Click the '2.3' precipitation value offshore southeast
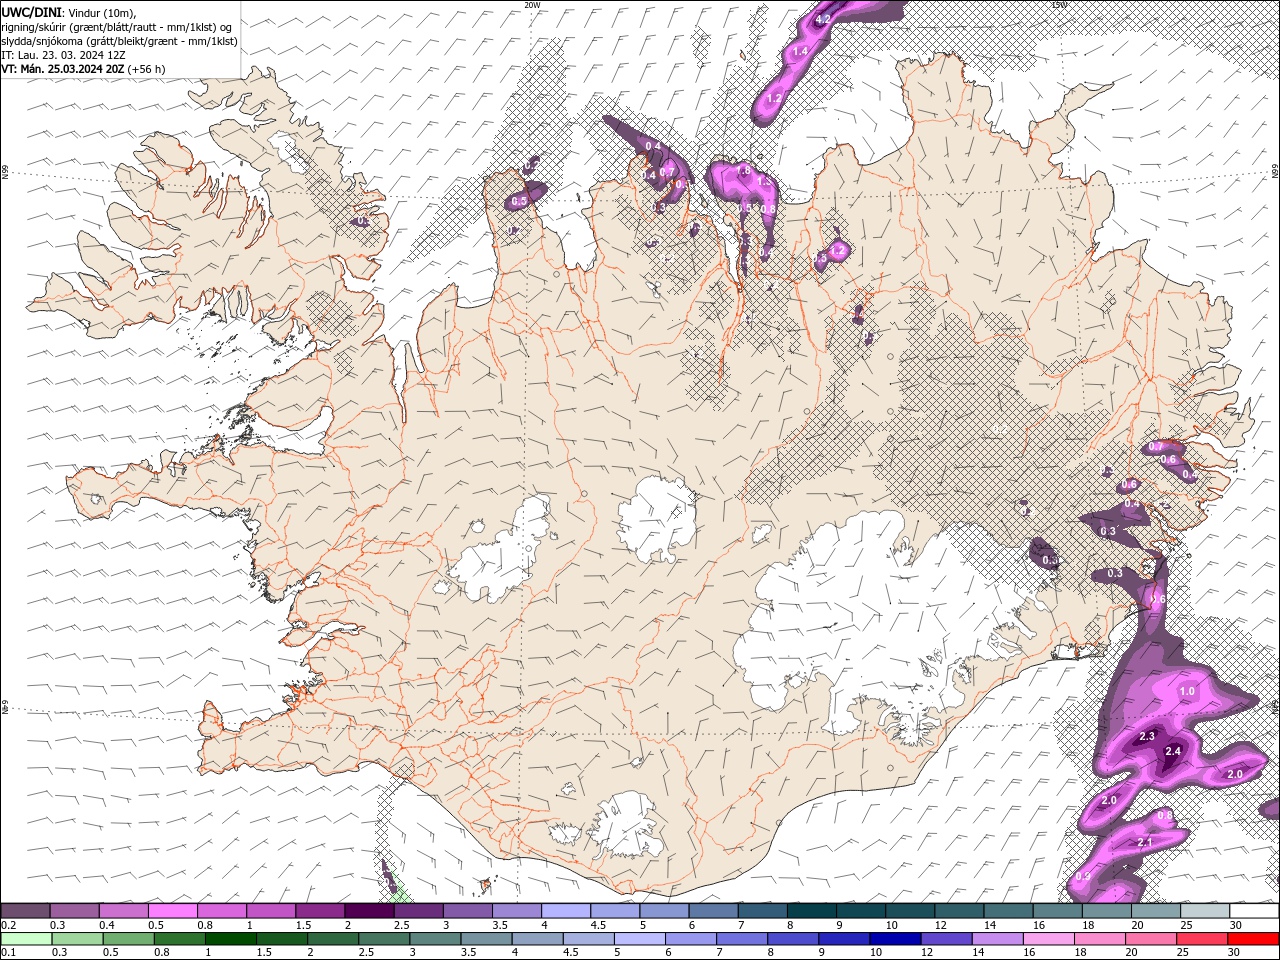Screen dimensions: 1280x960 pyautogui.click(x=1147, y=737)
